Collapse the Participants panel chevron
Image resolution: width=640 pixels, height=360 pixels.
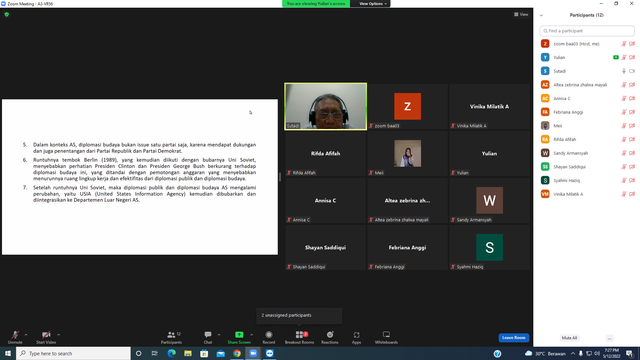[x=542, y=15]
